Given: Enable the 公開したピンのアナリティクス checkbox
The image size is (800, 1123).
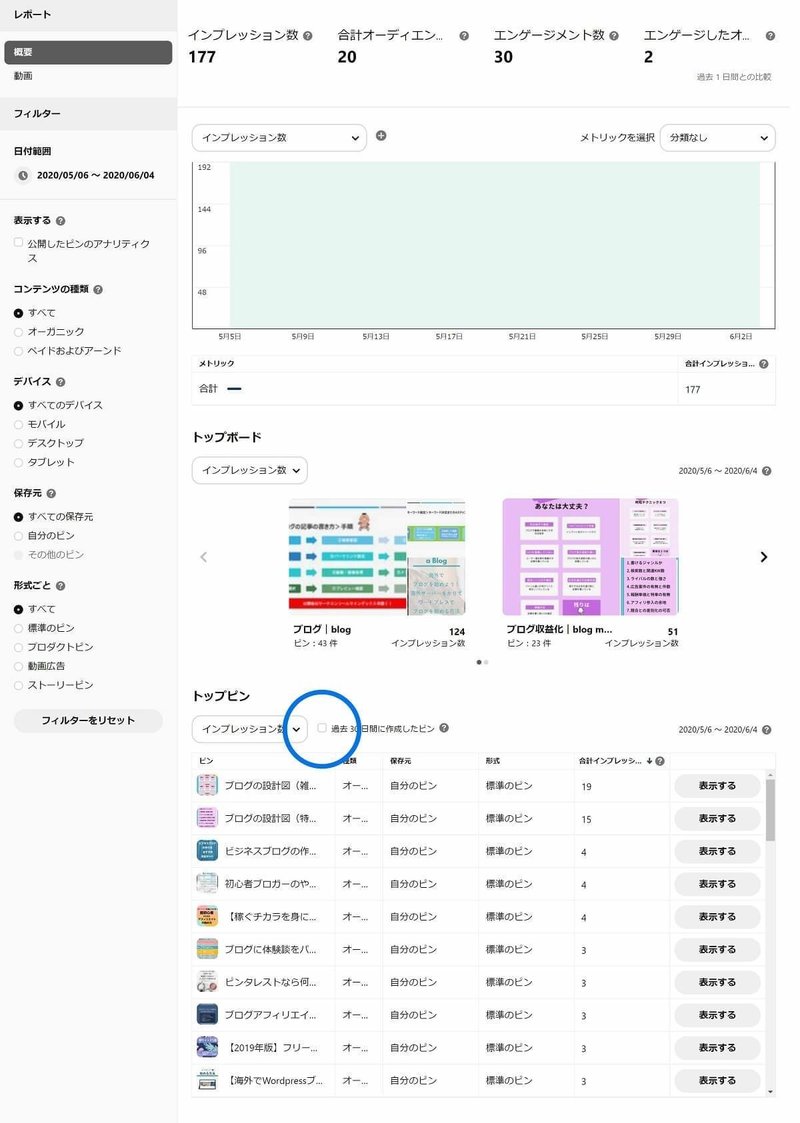Looking at the screenshot, I should [17, 241].
